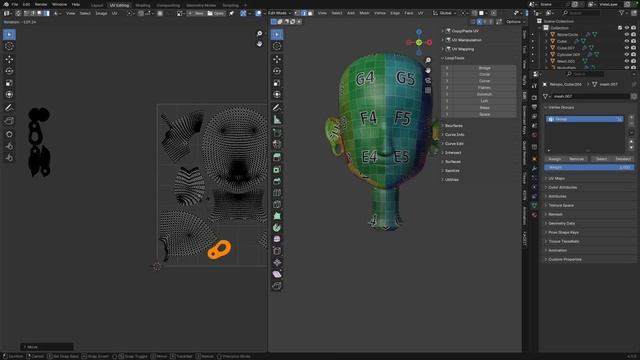This screenshot has height=360, width=640.
Task: Hide the Cube.007 object using its eye icon
Action: point(627,48)
